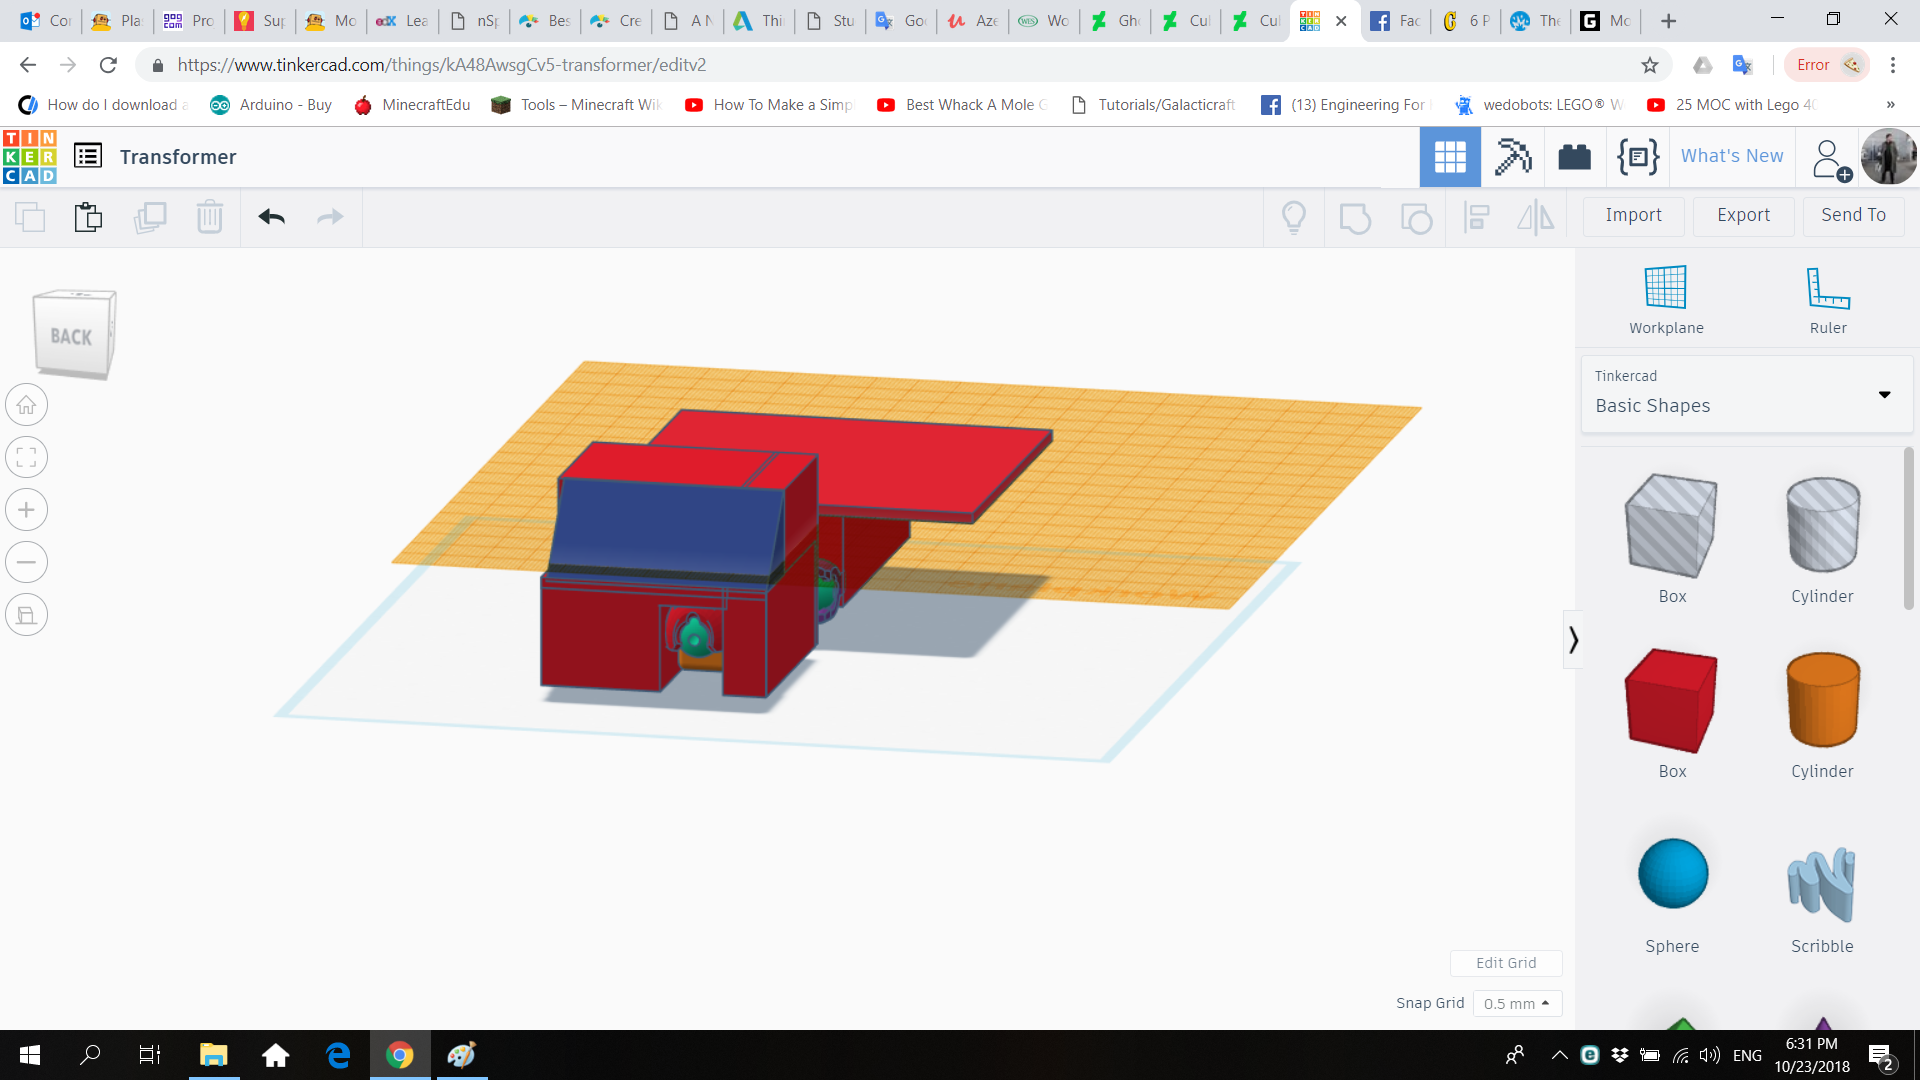Image resolution: width=1920 pixels, height=1080 pixels.
Task: Expand the Basic Shapes dropdown
Action: 1884,394
